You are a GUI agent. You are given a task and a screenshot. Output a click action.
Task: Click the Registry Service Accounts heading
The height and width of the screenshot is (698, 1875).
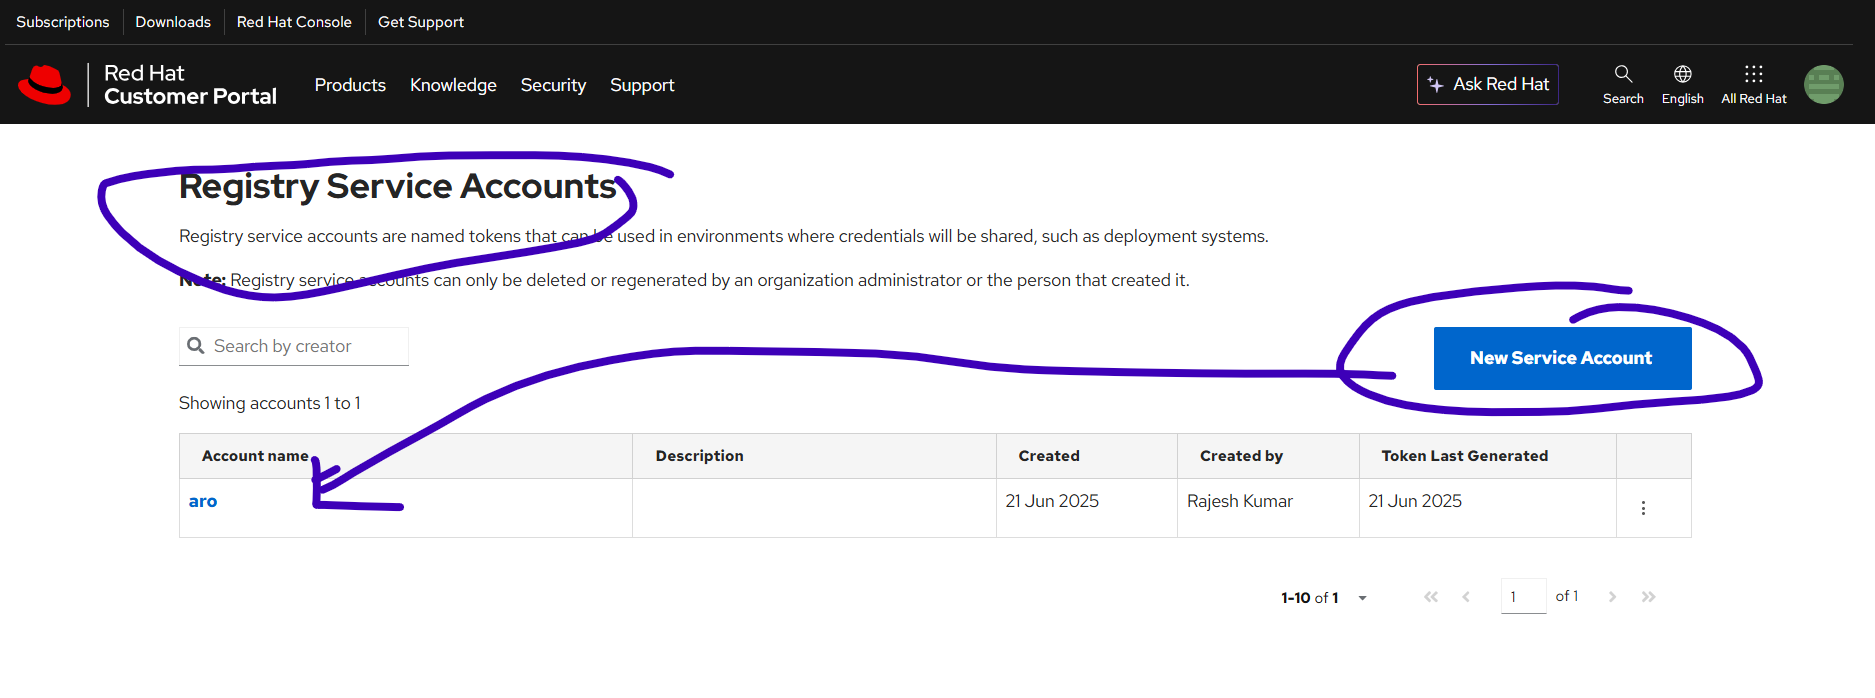[398, 186]
